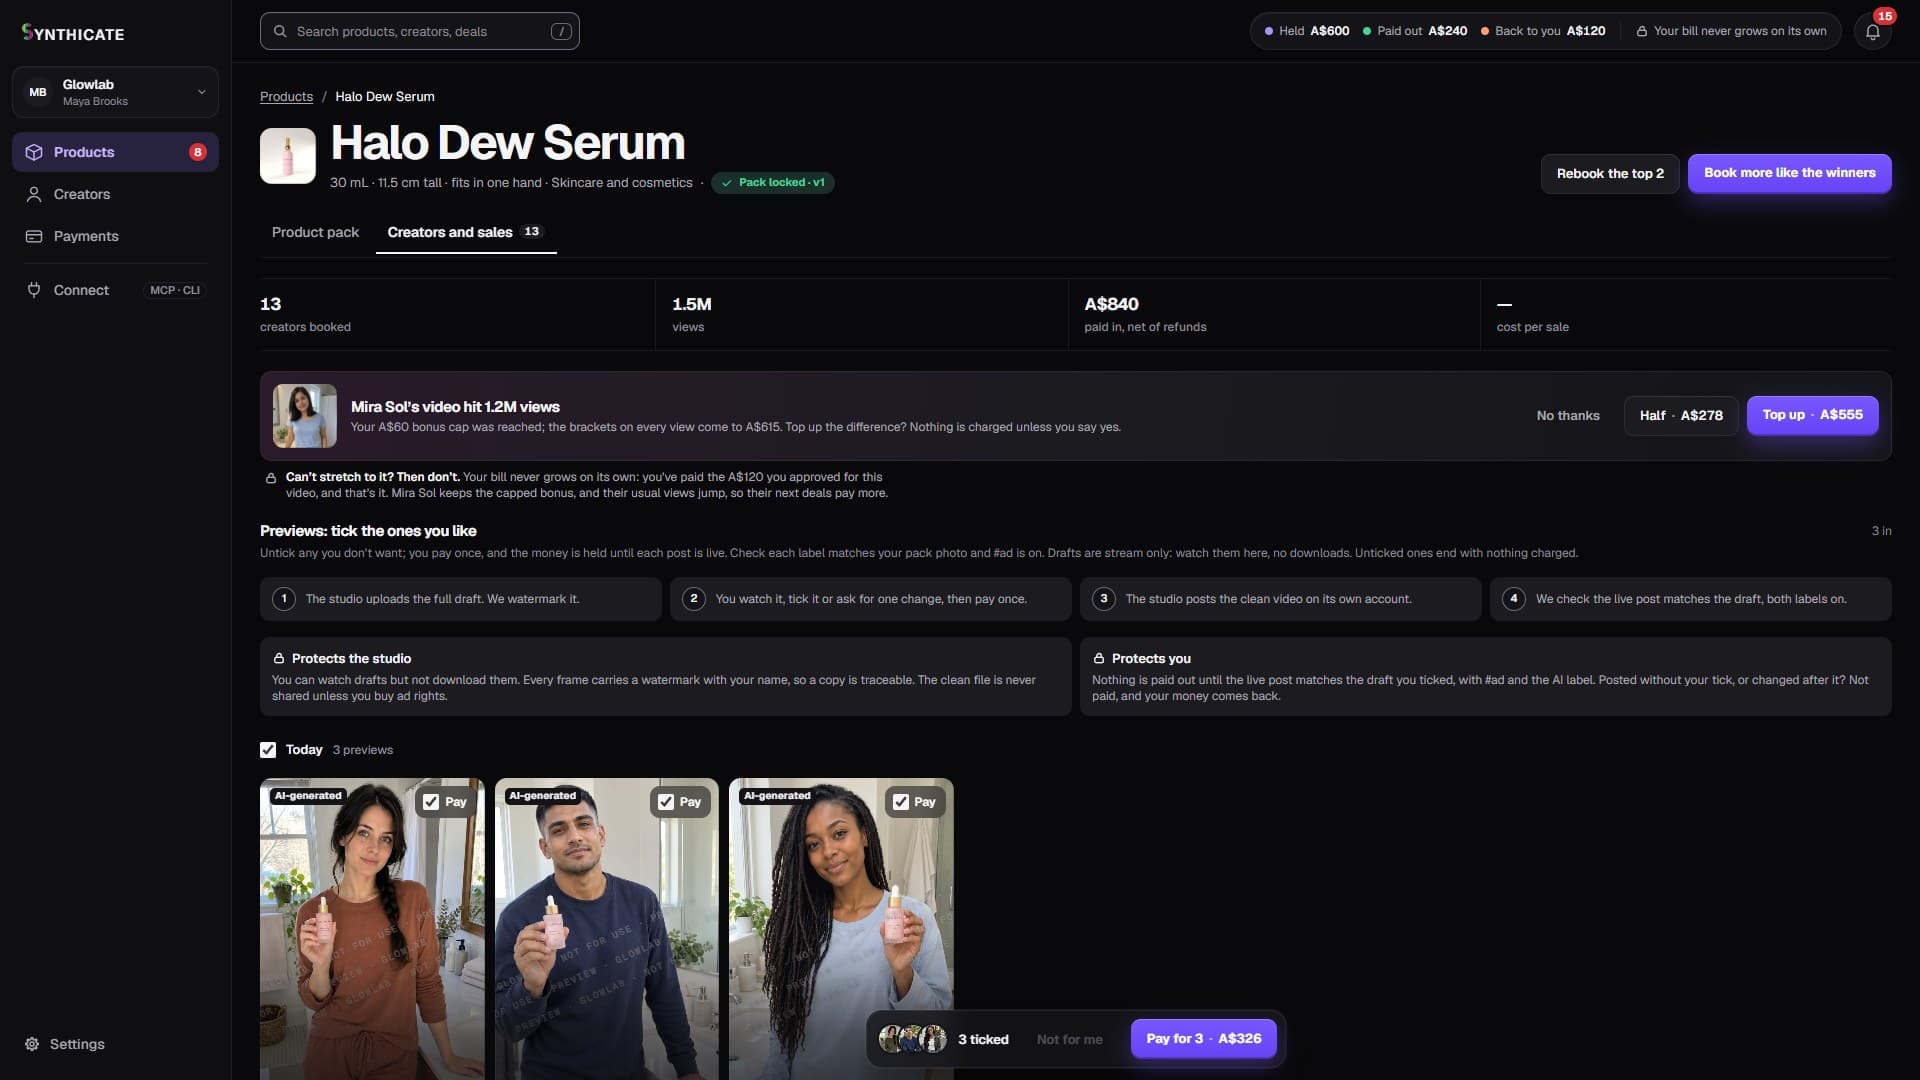Viewport: 1920px width, 1080px height.
Task: Click the ticked creators avatar stack
Action: (912, 1039)
